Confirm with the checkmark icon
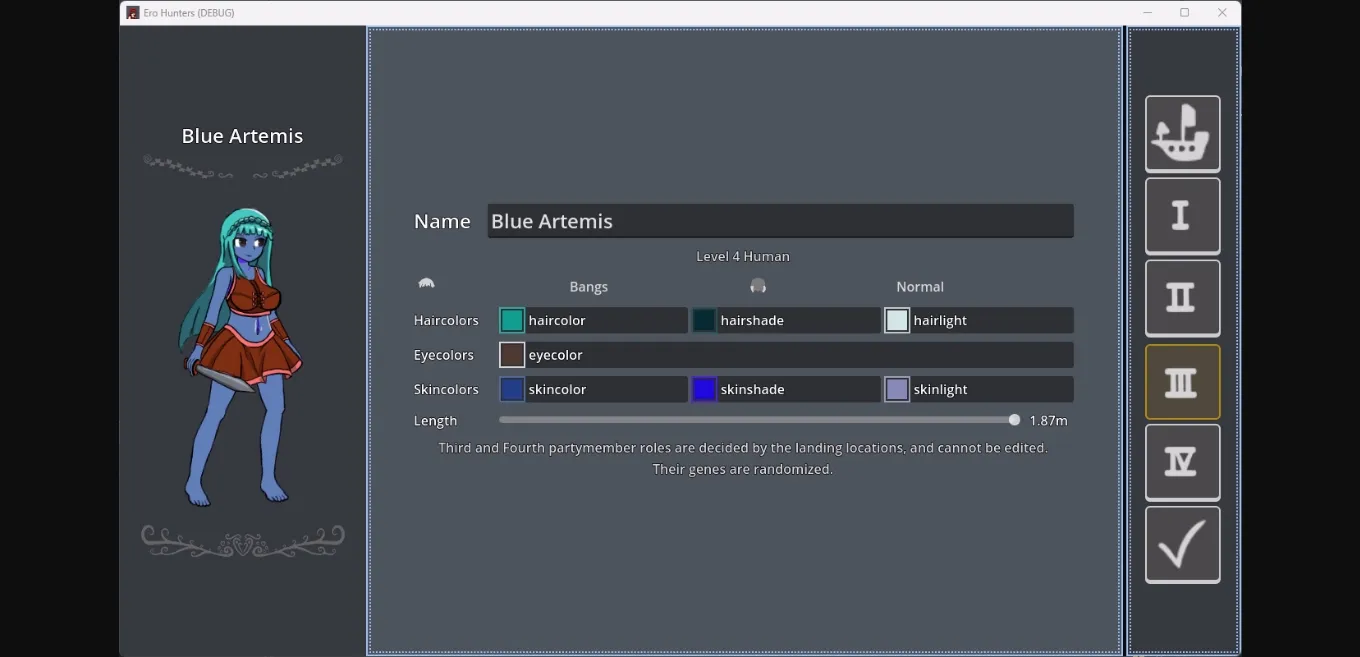The width and height of the screenshot is (1360, 657). click(1183, 544)
